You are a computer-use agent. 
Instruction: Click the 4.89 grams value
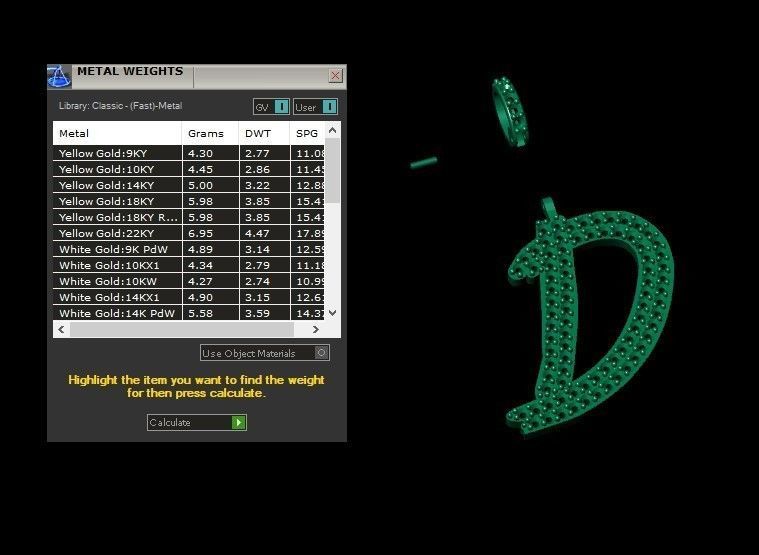[200, 249]
